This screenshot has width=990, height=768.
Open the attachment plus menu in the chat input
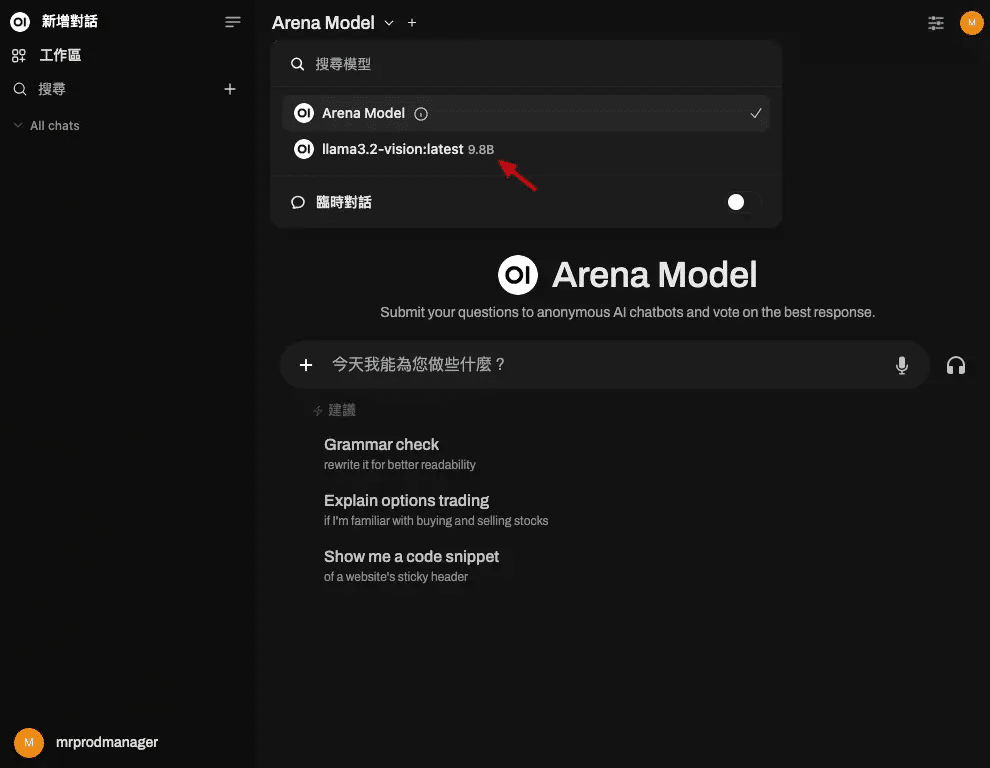[306, 365]
